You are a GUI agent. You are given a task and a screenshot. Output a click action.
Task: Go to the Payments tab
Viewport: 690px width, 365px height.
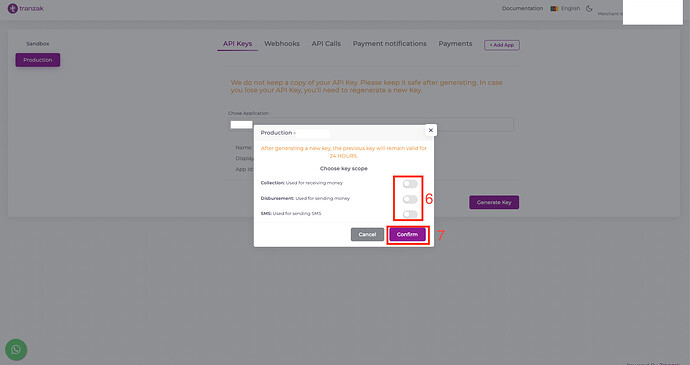coord(455,44)
